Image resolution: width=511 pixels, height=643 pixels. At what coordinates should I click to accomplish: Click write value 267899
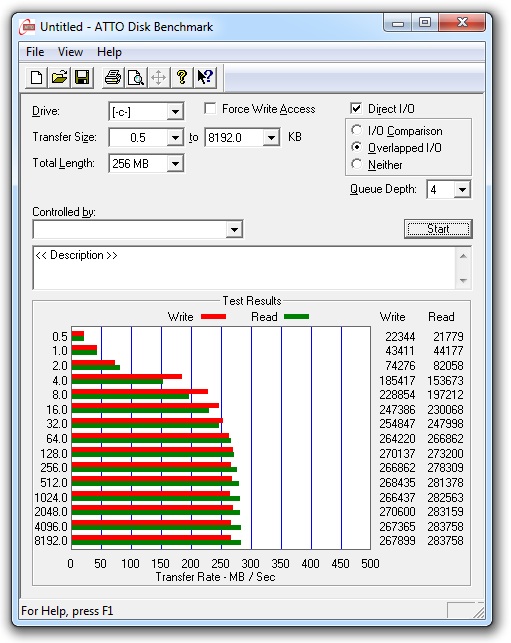coord(397,540)
